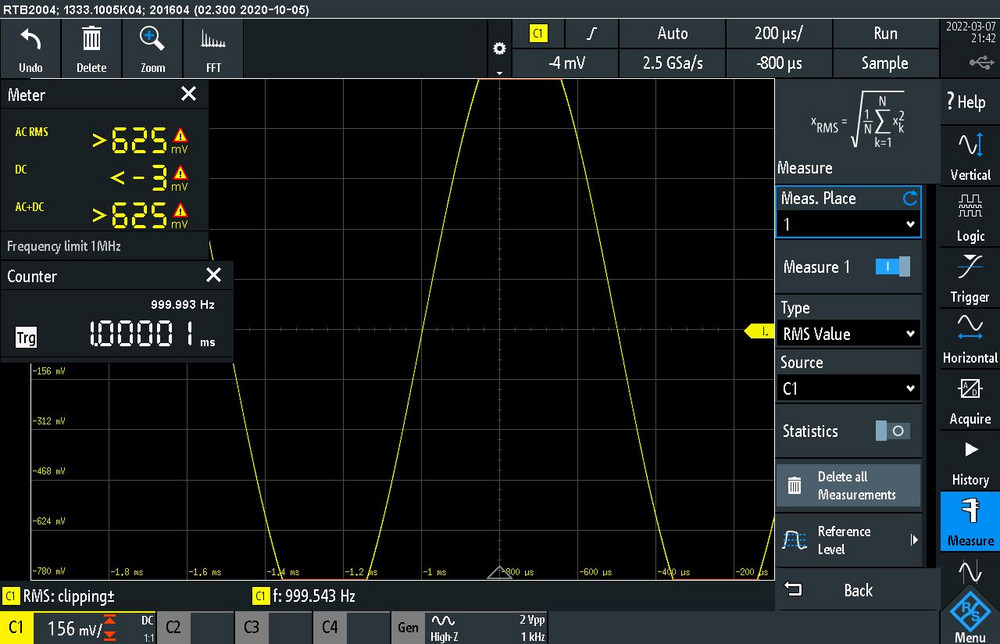Select the -4 mV trigger level field
Viewport: 1000px width, 644px height.
[565, 62]
